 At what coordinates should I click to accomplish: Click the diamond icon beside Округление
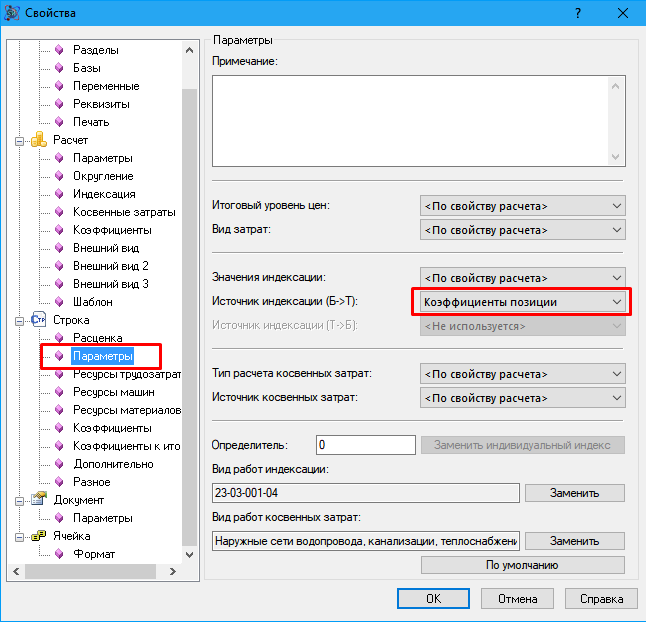click(x=59, y=176)
